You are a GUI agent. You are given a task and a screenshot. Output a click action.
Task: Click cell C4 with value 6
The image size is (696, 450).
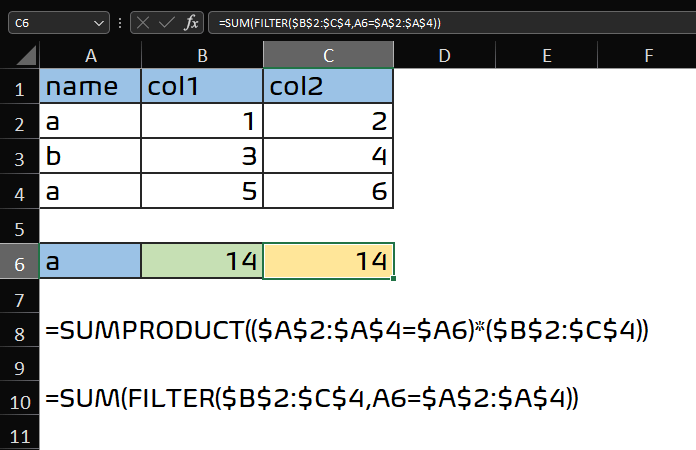click(328, 191)
